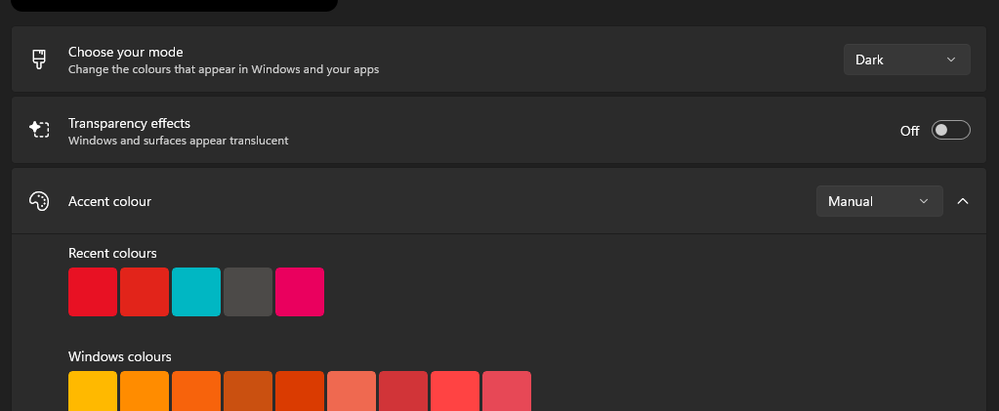This screenshot has height=411, width=999.
Task: Open the Manual accent colour dropdown
Action: point(879,201)
